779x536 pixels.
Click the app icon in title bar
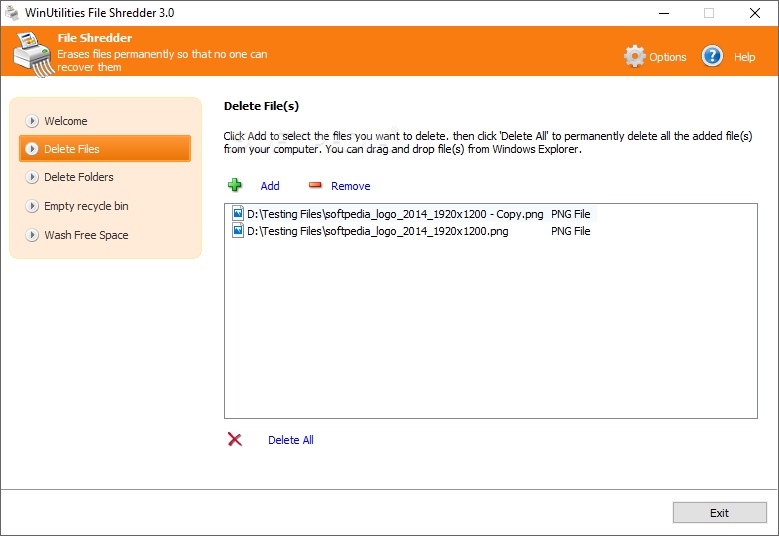pyautogui.click(x=12, y=13)
